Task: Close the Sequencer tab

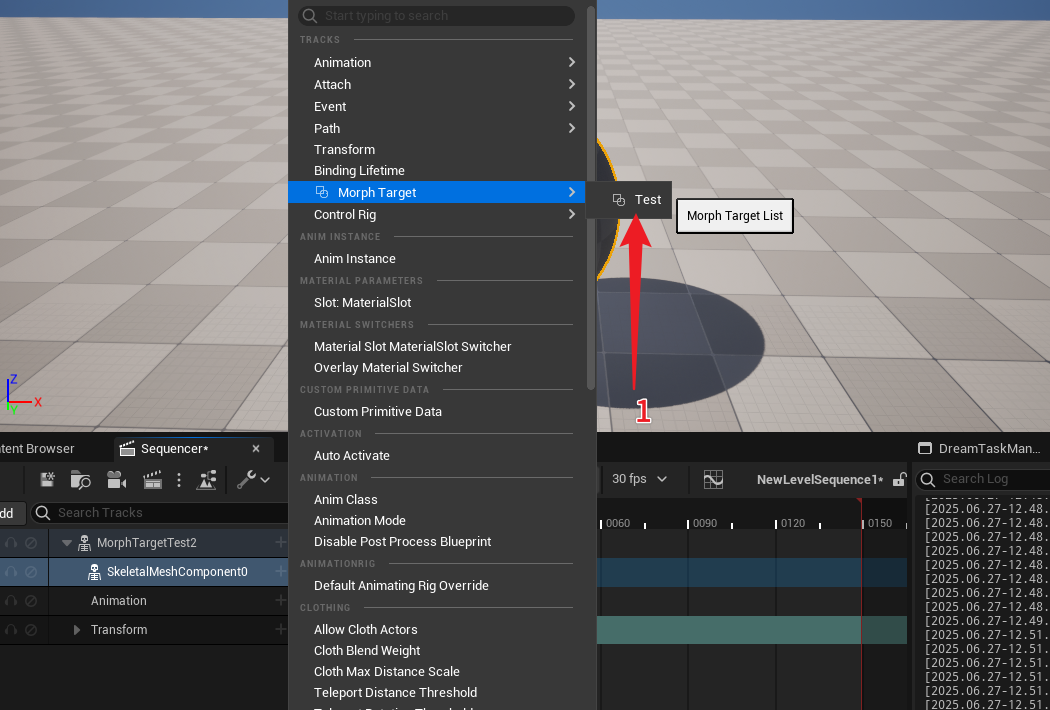Action: (x=256, y=449)
